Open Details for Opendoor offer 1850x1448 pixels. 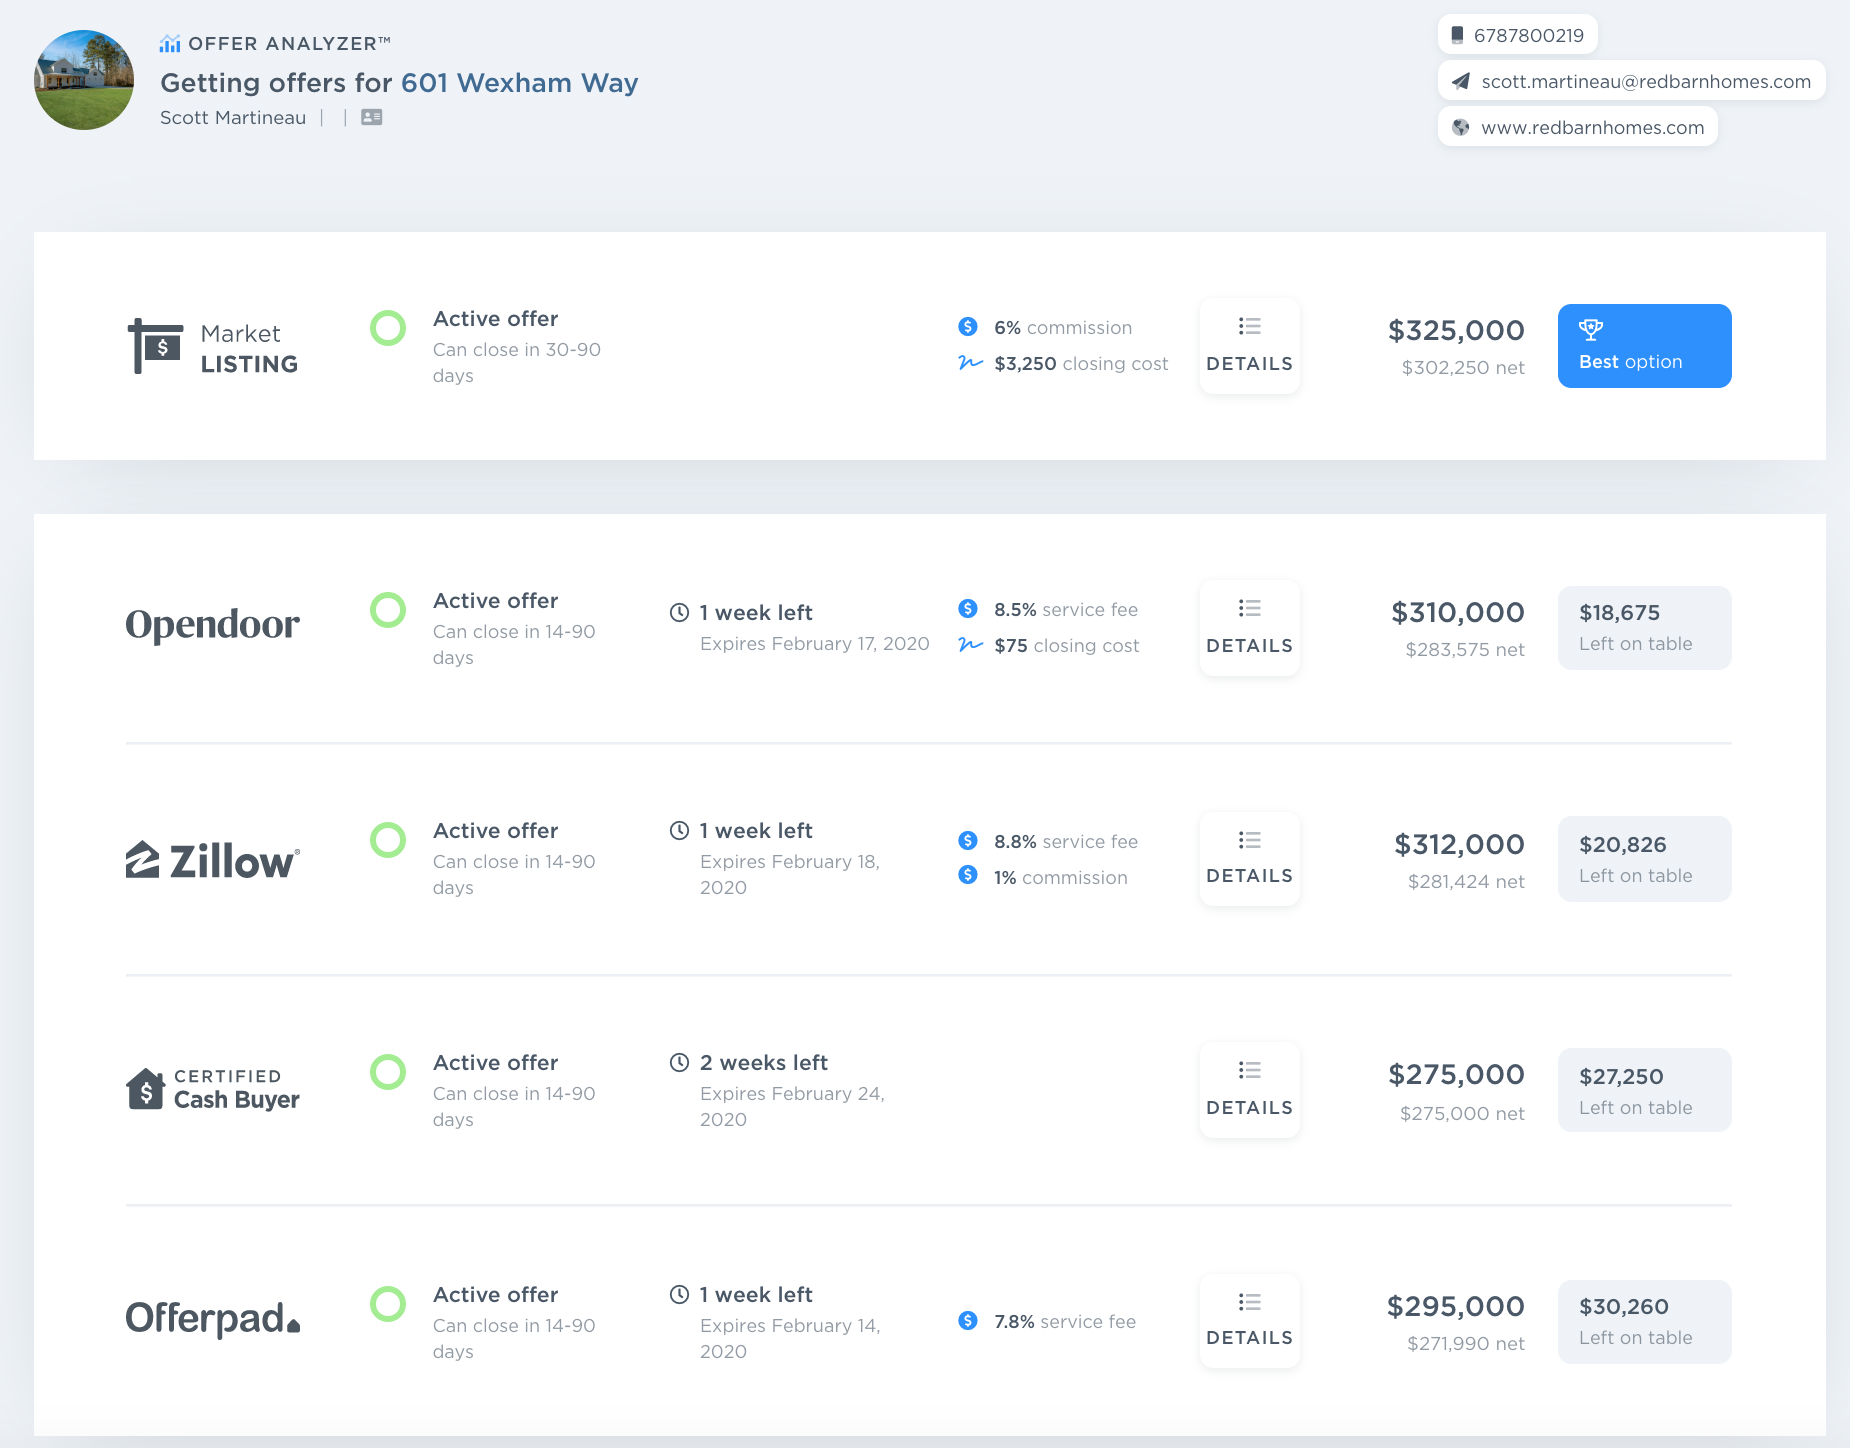pos(1250,627)
